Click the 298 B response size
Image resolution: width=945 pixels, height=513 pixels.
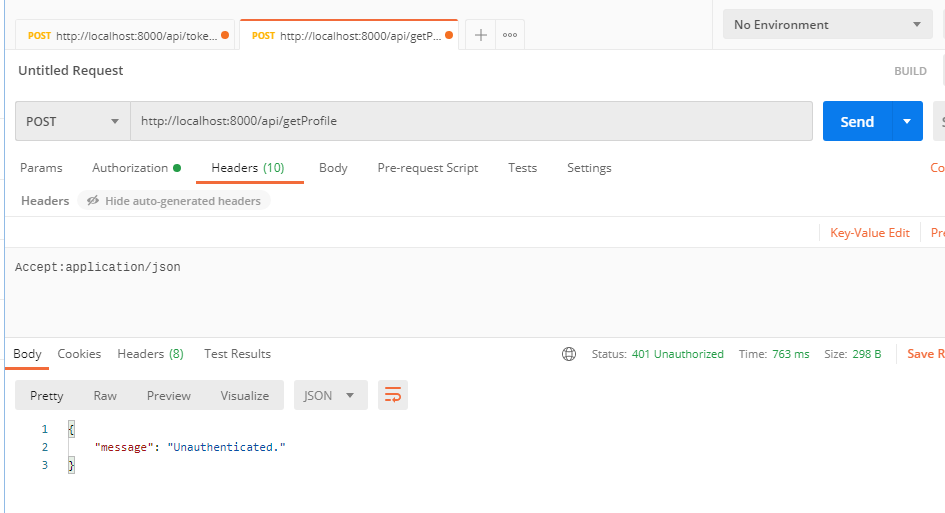tap(867, 354)
